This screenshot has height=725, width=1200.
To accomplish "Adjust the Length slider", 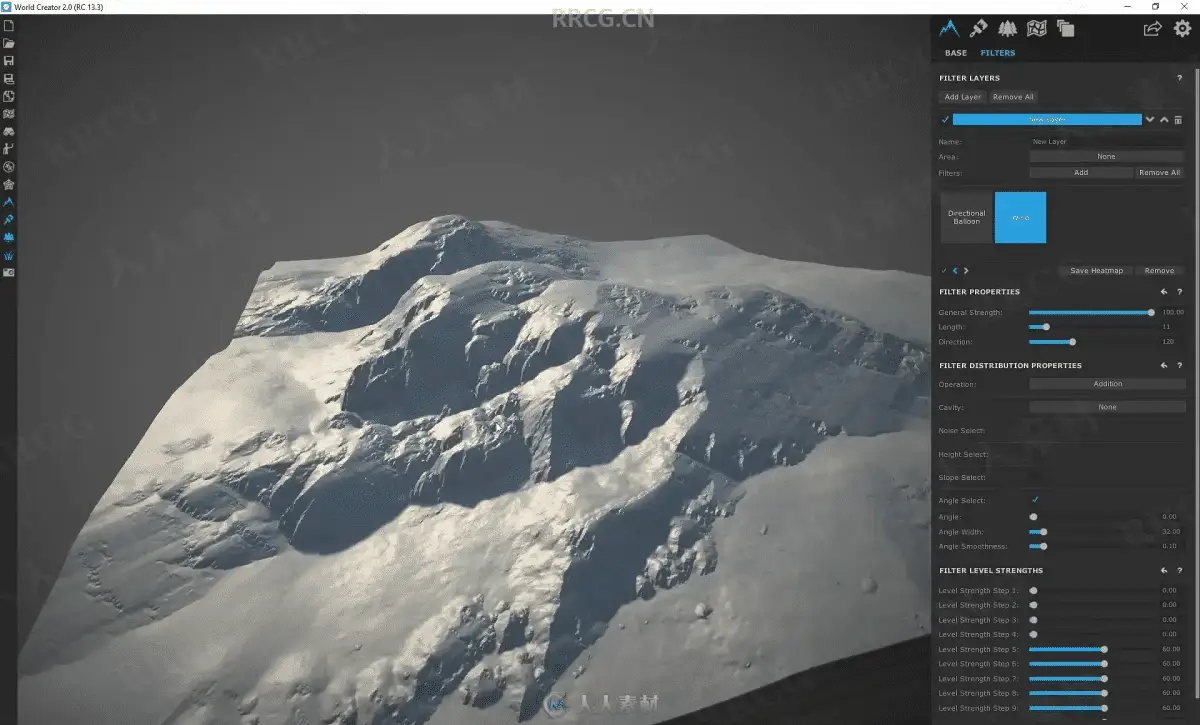I will tap(1092, 327).
